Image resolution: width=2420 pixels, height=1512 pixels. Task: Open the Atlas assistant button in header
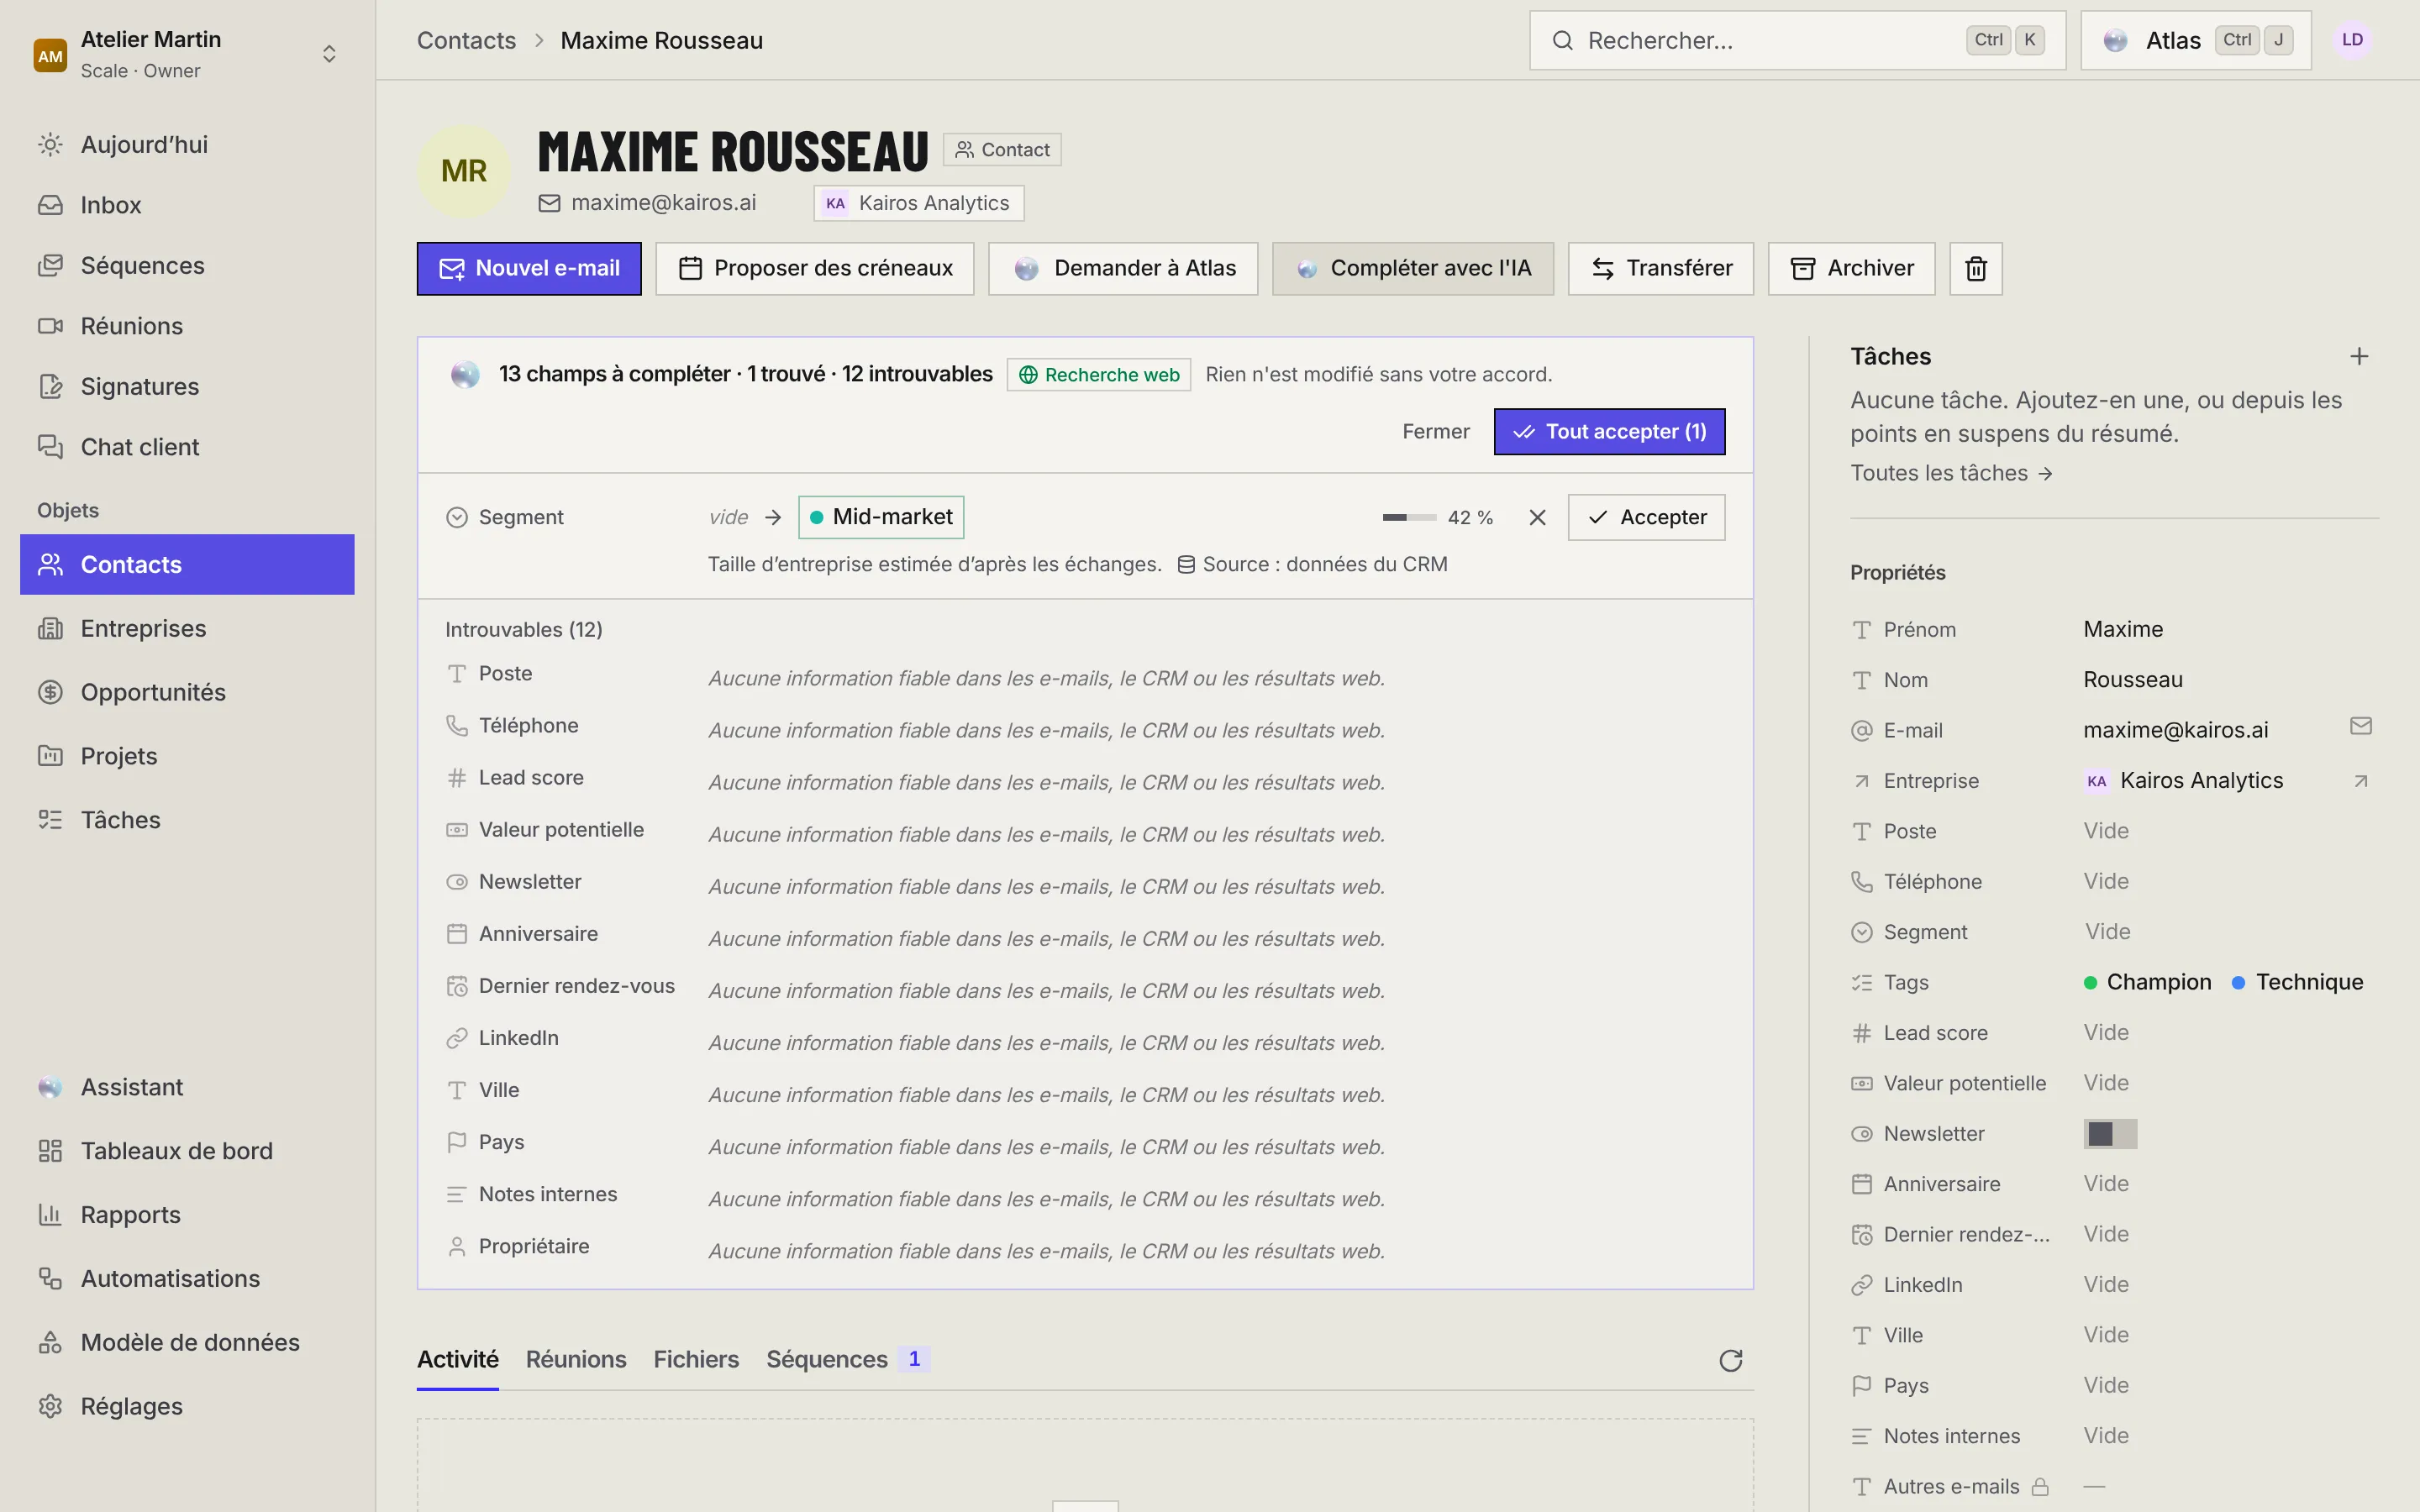coord(2196,40)
